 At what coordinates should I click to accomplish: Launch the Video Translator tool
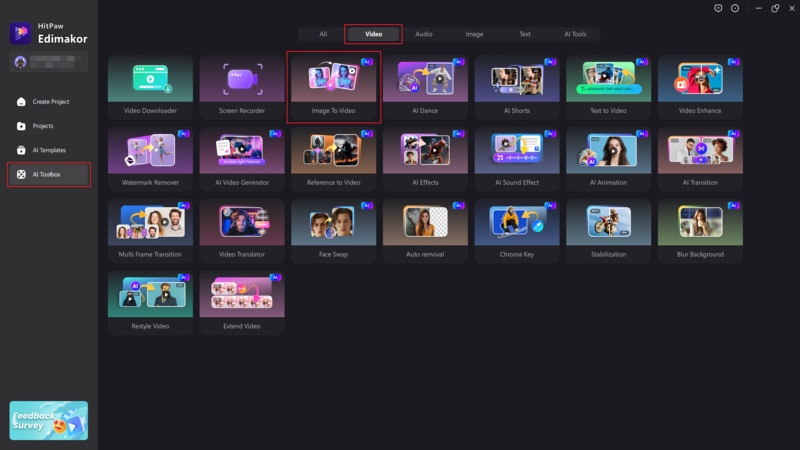242,231
